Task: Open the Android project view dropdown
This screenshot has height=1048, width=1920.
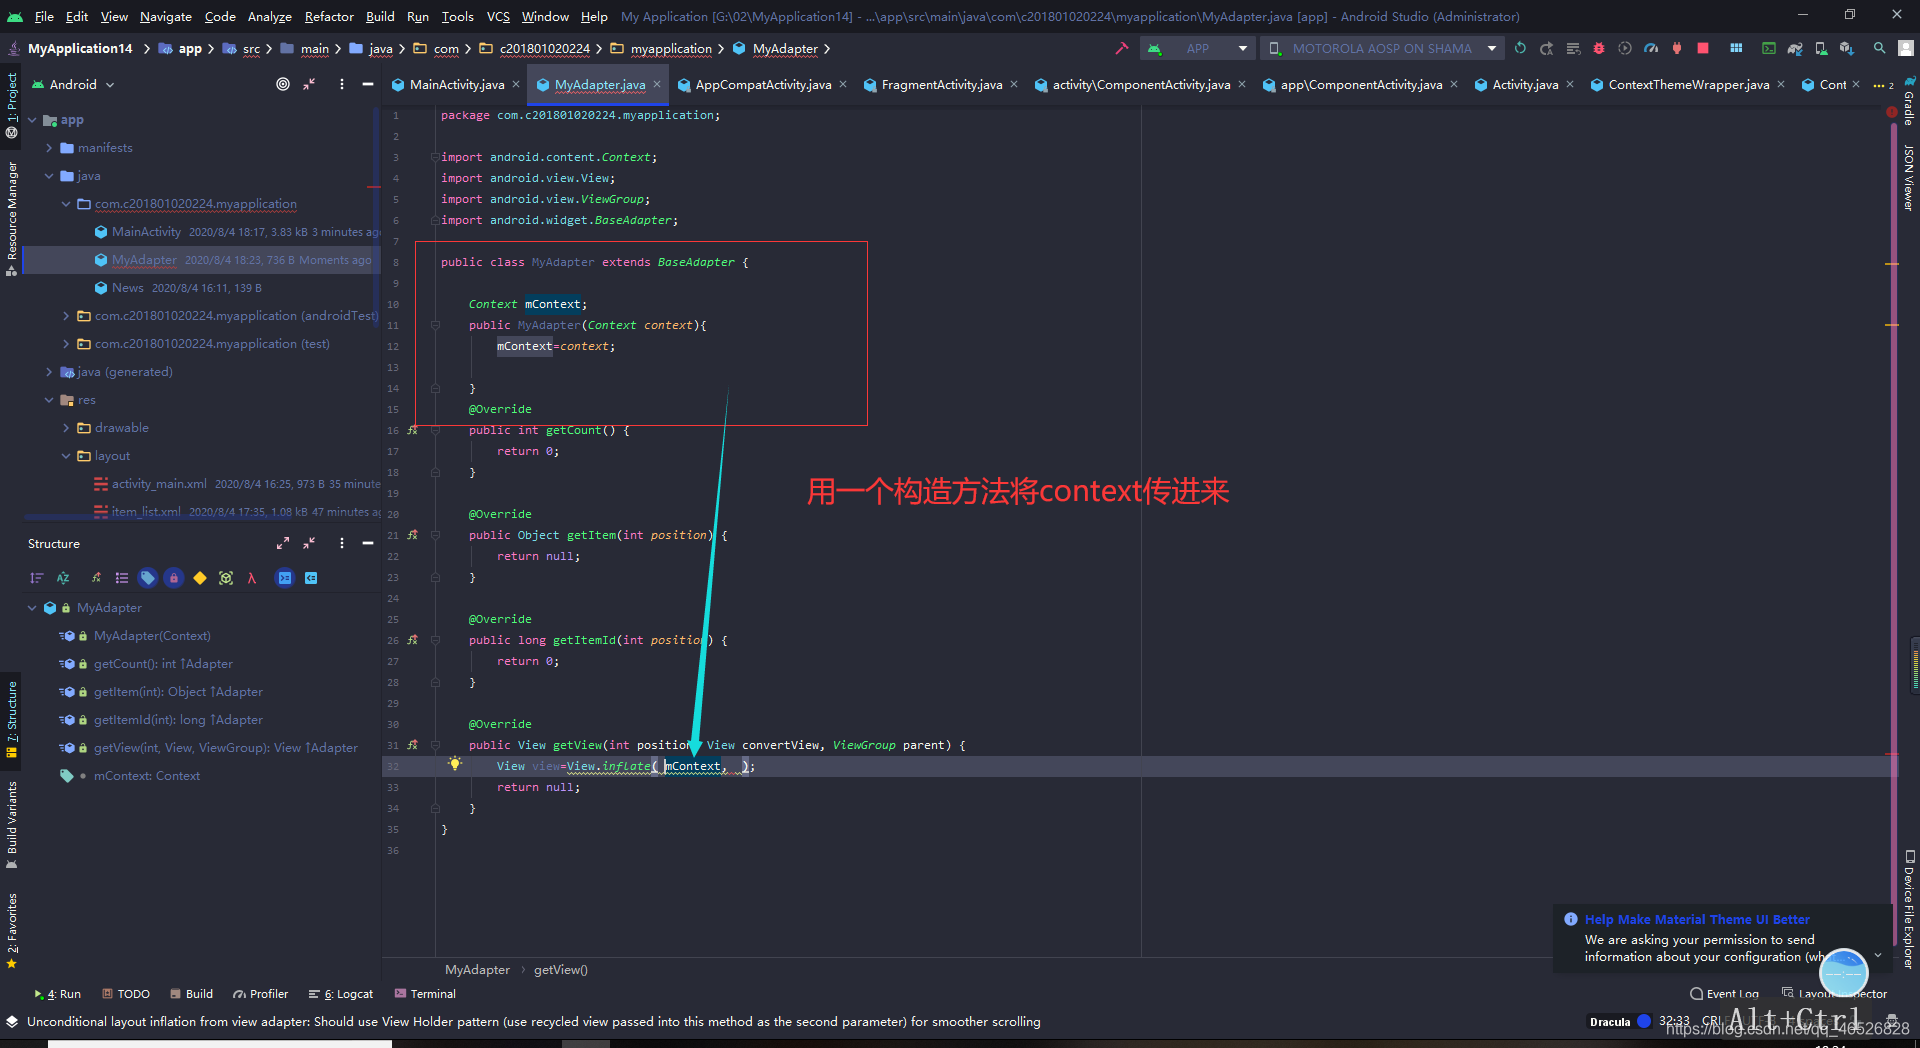Action: click(x=73, y=84)
